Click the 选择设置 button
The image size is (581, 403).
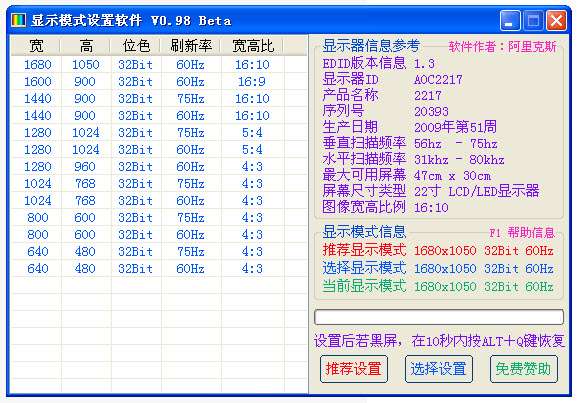(439, 369)
